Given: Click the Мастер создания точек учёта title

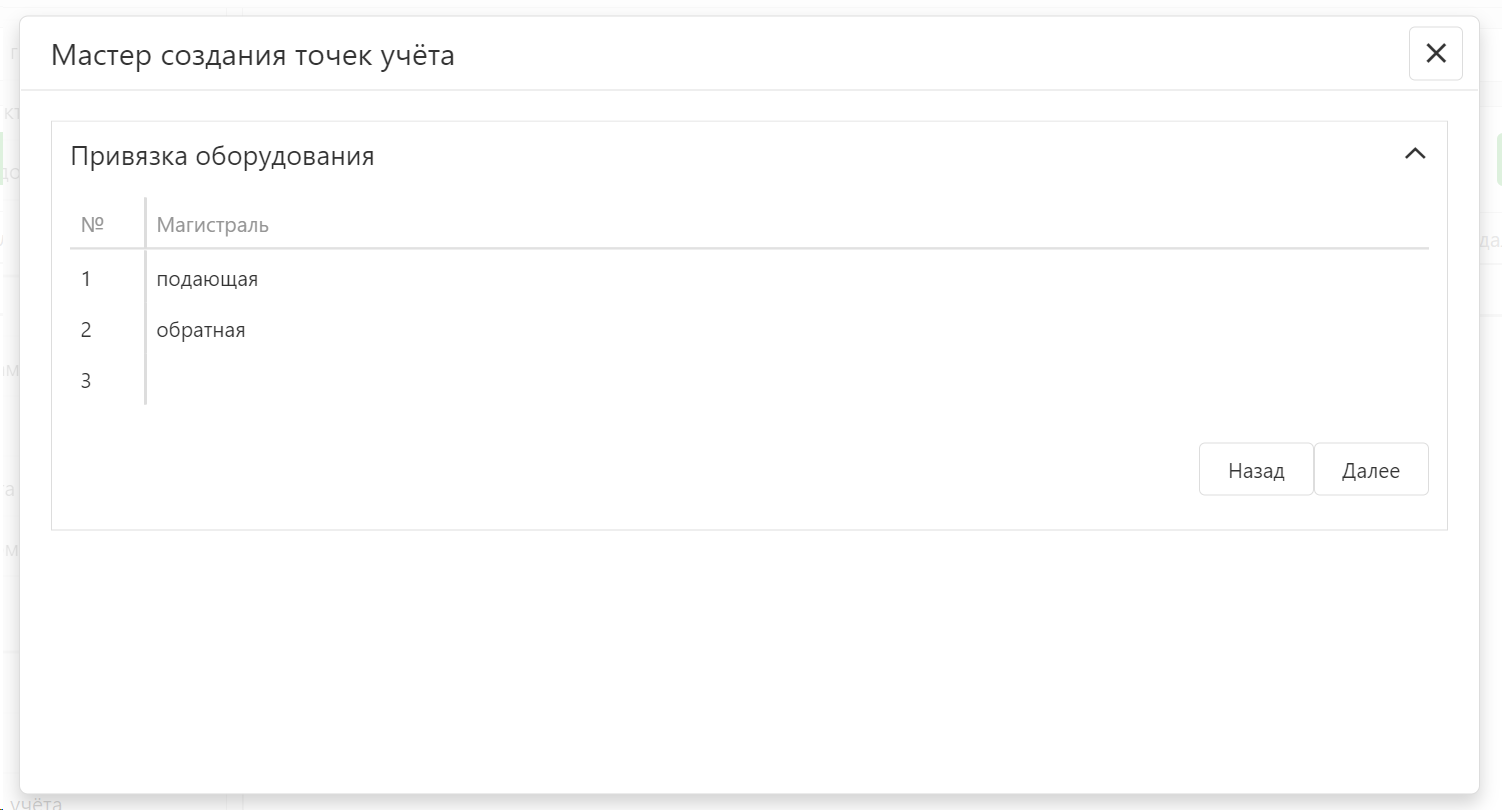Looking at the screenshot, I should click(252, 55).
